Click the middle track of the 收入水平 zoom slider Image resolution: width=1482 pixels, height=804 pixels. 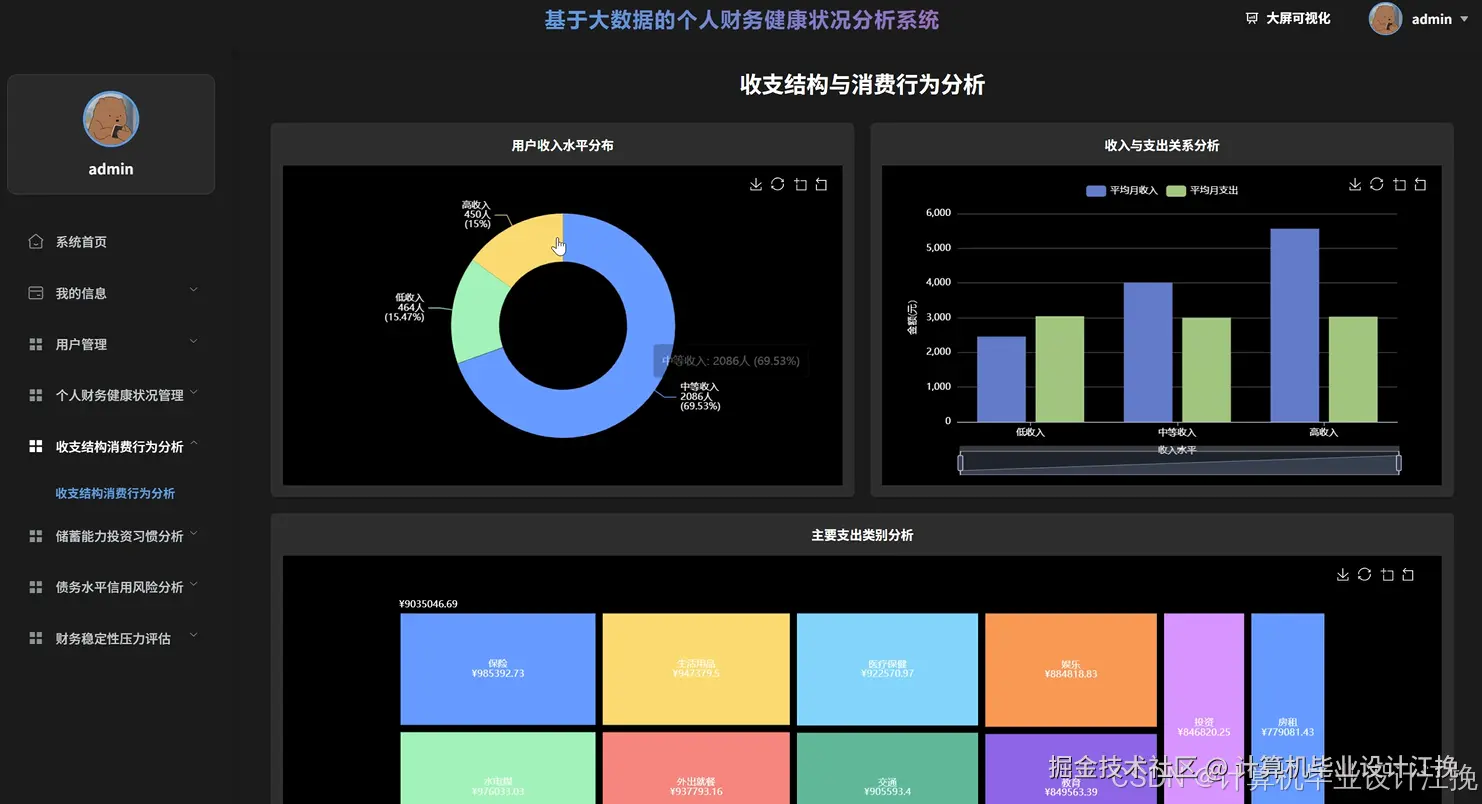1180,463
